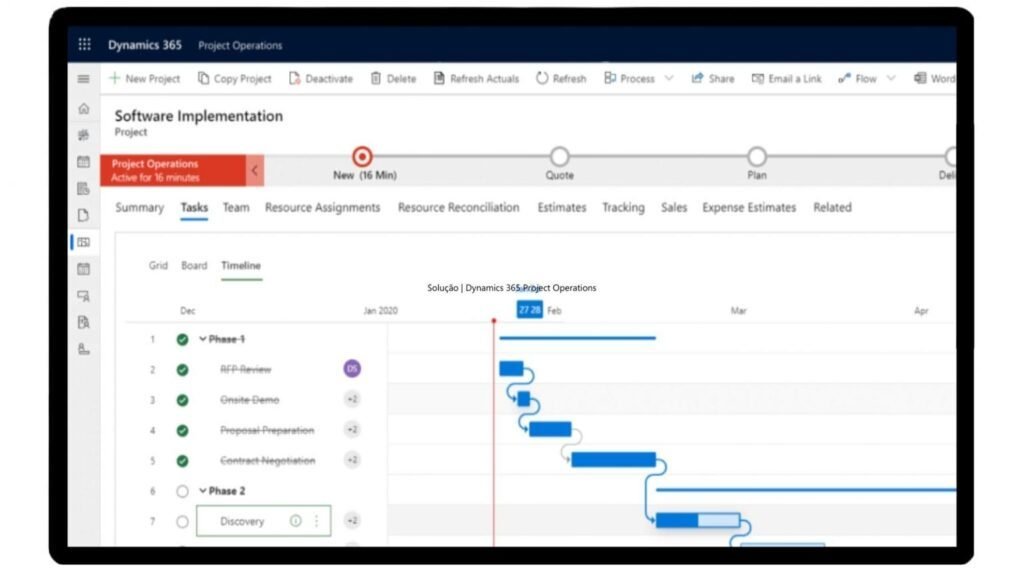The image size is (1024, 575).
Task: Open the blank document sidebar icon
Action: pyautogui.click(x=84, y=215)
